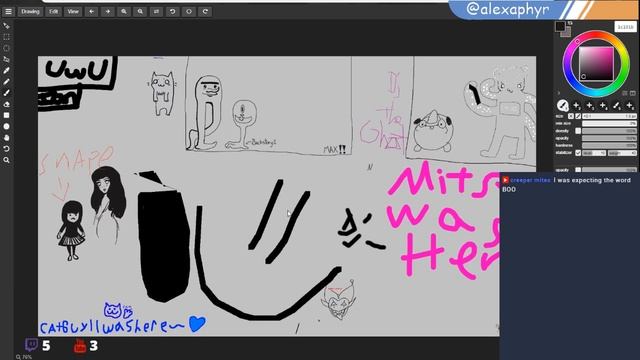Select the zoom magnifier tool in sidebar

pos(7,160)
